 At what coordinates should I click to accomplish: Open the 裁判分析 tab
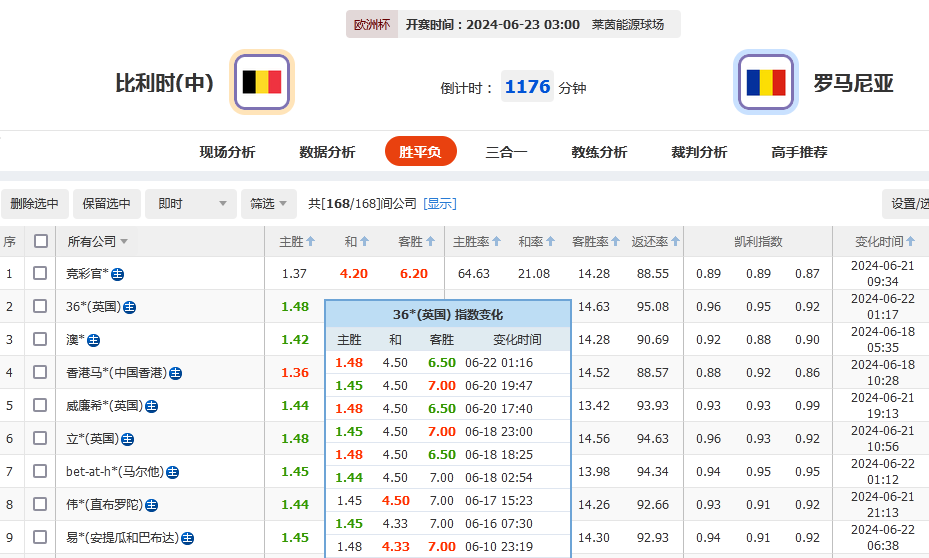pos(699,152)
